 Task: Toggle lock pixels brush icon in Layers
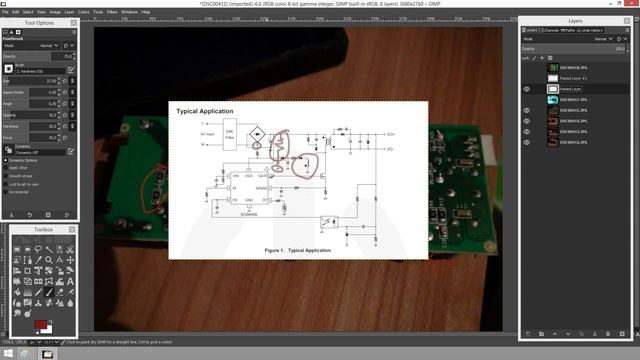(534, 58)
